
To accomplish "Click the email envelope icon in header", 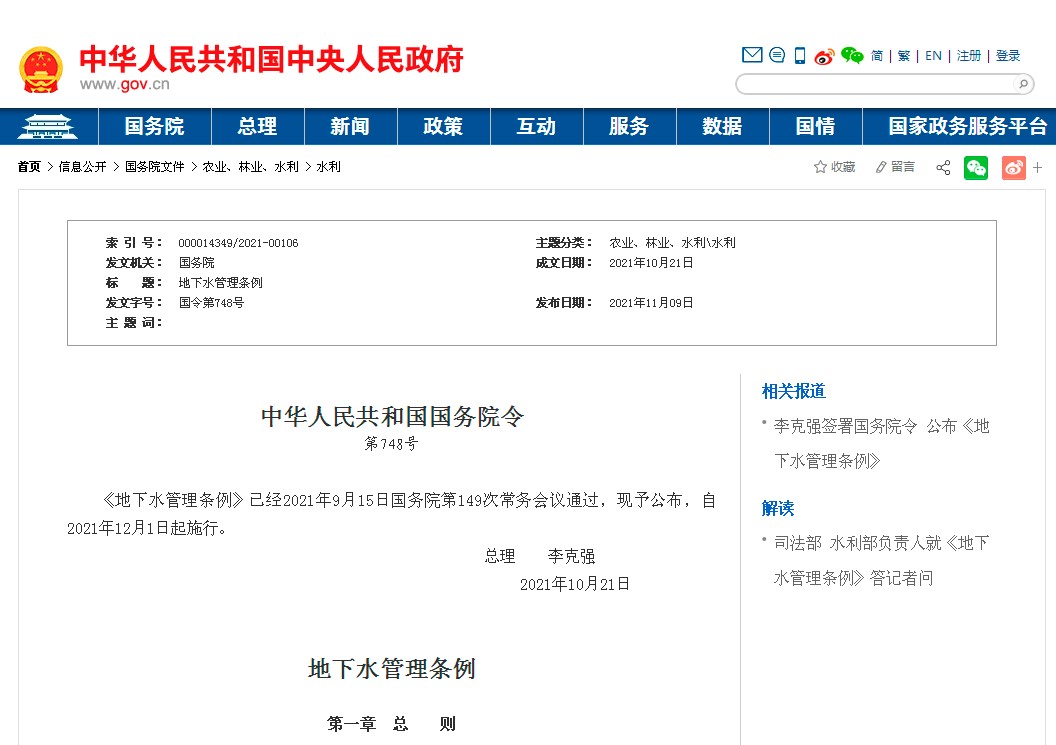I will click(x=752, y=55).
